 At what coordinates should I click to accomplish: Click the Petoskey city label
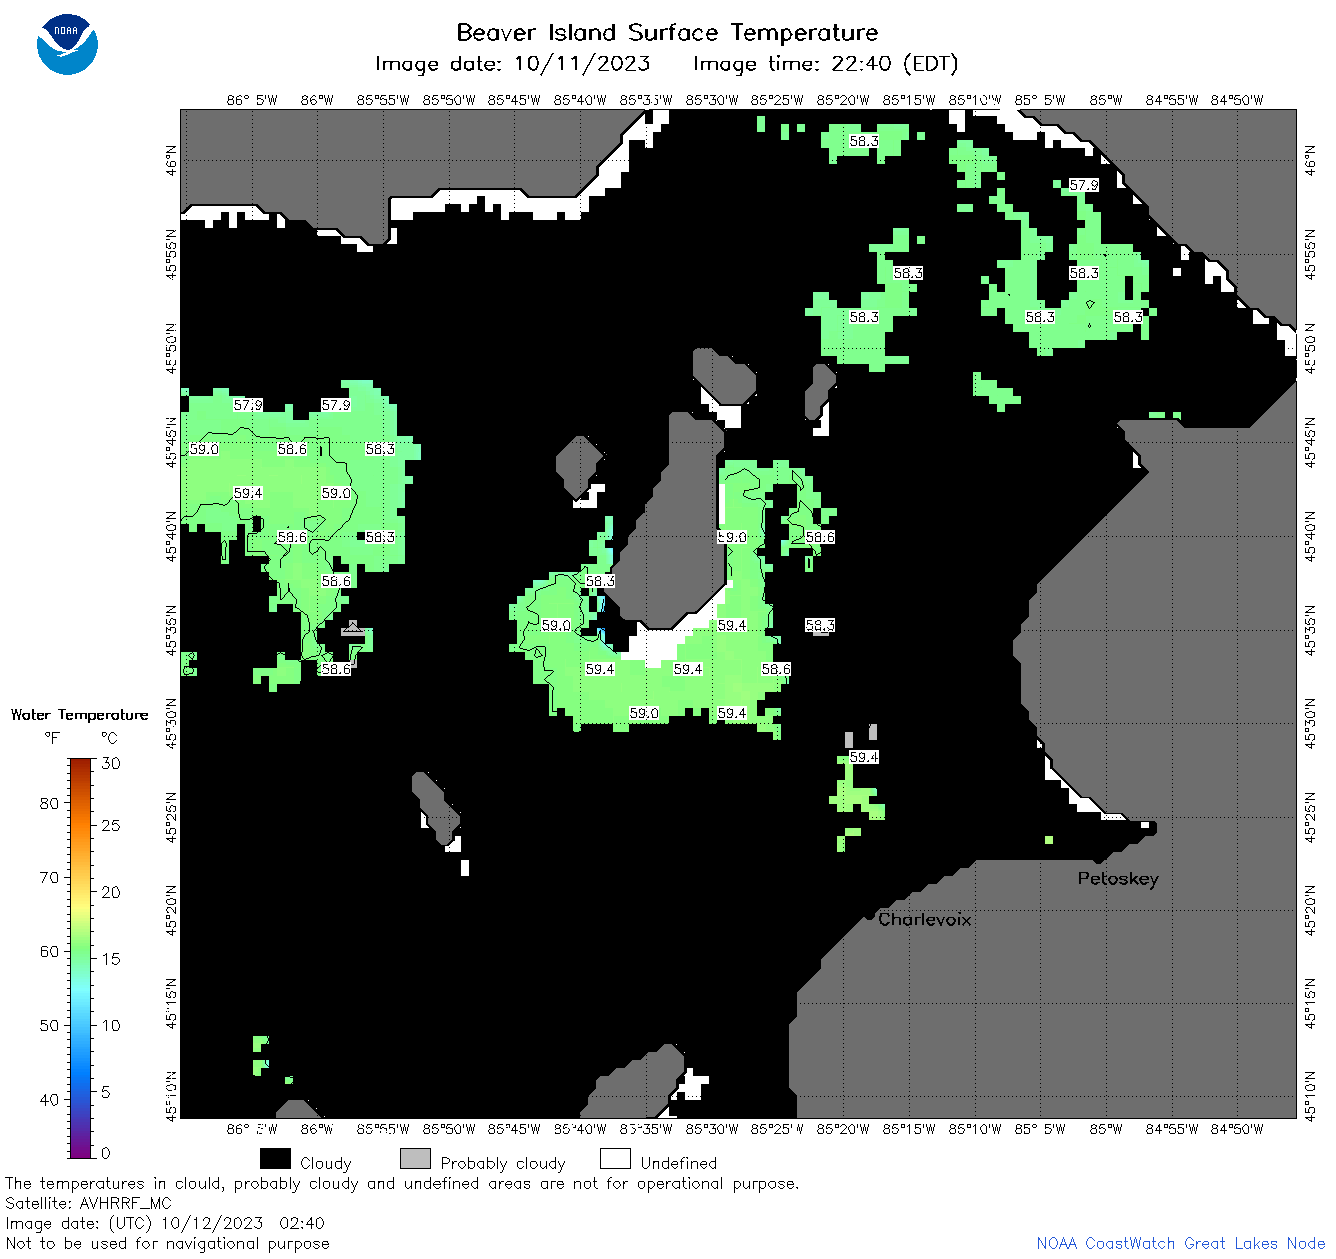click(x=1118, y=879)
